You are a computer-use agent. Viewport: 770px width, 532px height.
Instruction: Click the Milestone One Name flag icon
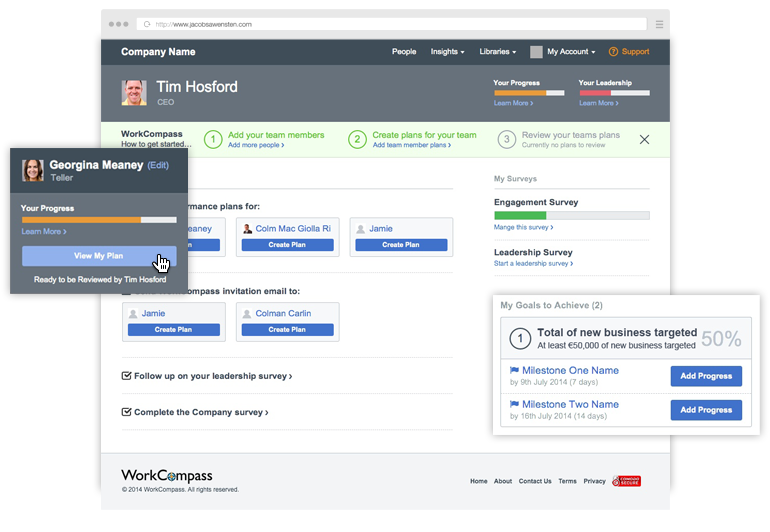click(514, 370)
